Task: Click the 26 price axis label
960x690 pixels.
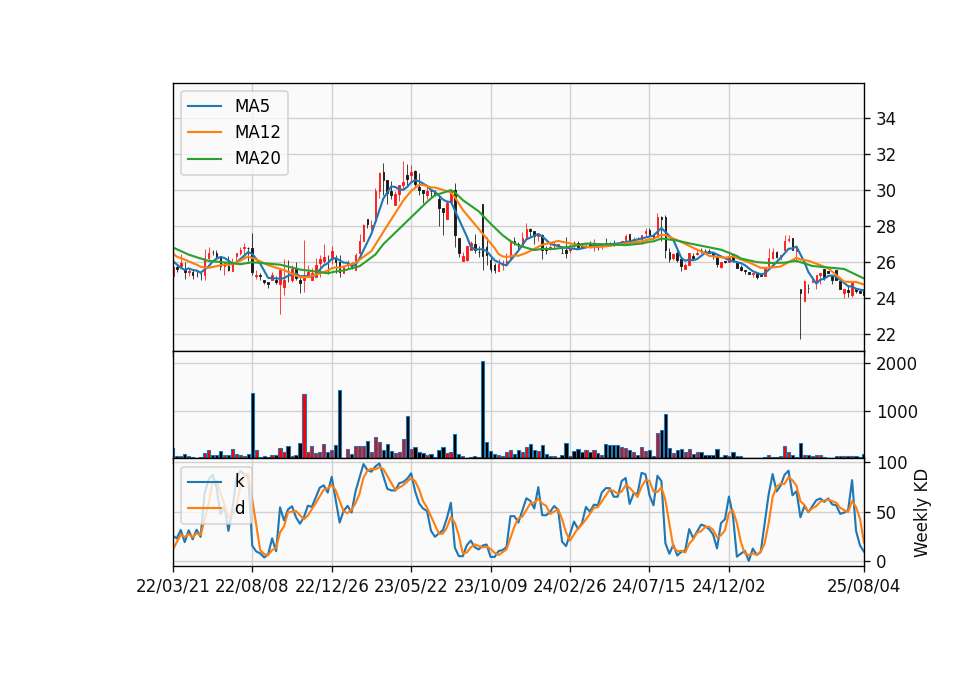Action: [x=885, y=263]
